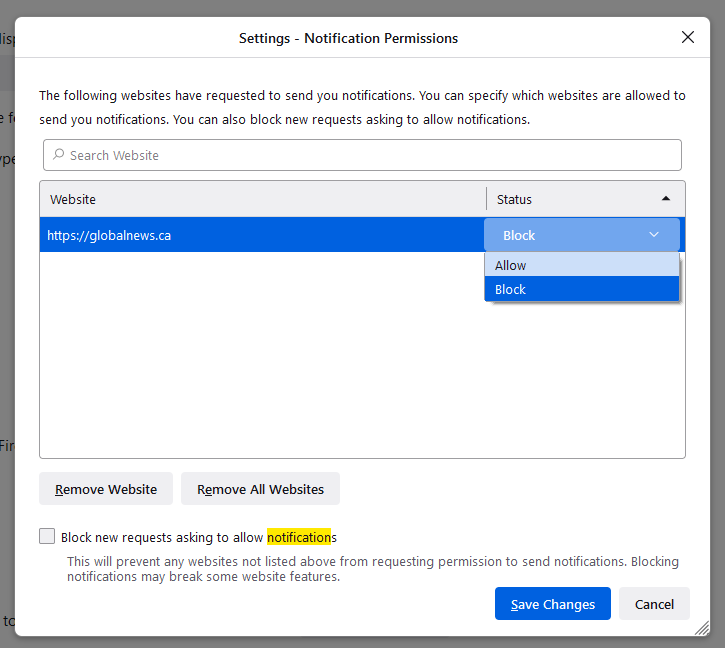Click Remove All Websites button
Screen dimensions: 725x648
(260, 489)
